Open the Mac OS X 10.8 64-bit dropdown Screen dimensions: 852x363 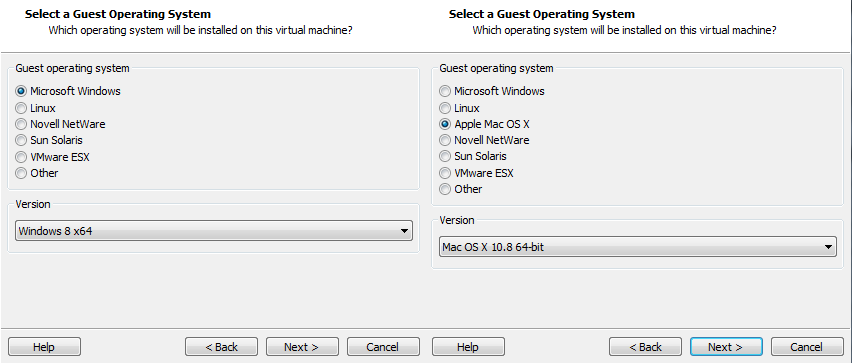638,247
